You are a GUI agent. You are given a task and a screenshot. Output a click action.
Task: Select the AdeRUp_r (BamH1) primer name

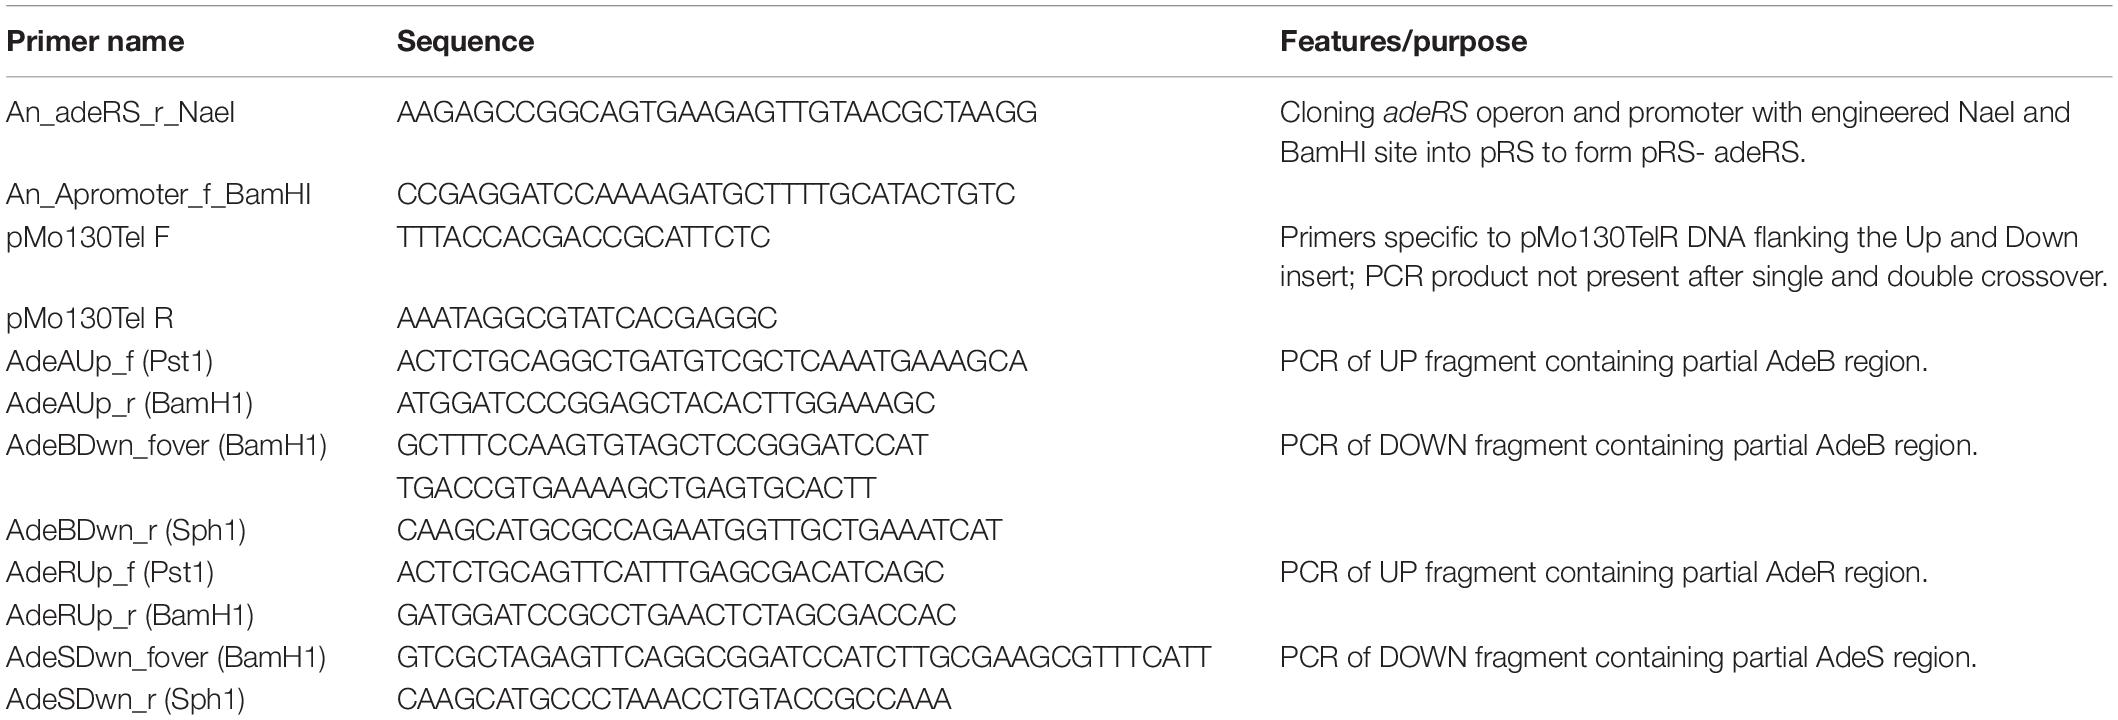[130, 615]
